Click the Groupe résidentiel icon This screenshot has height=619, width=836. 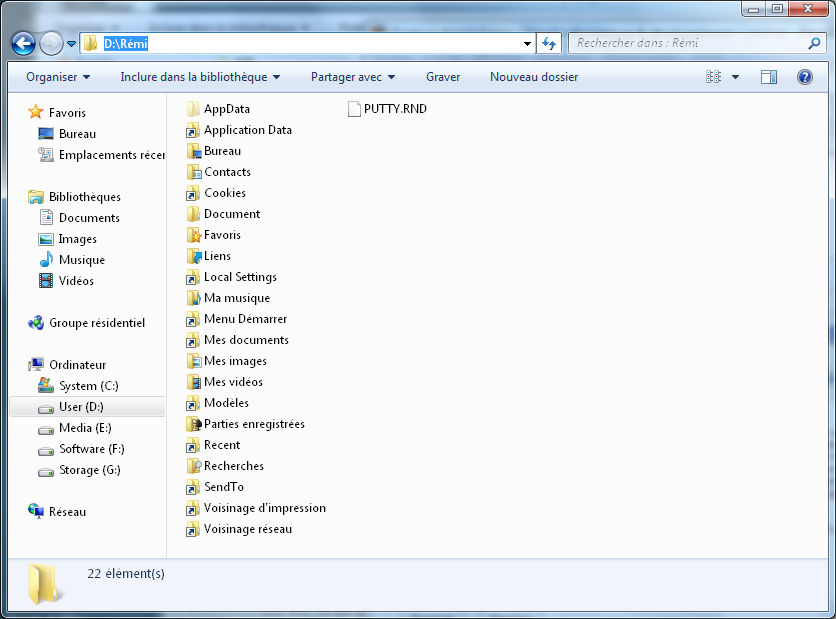[x=36, y=323]
